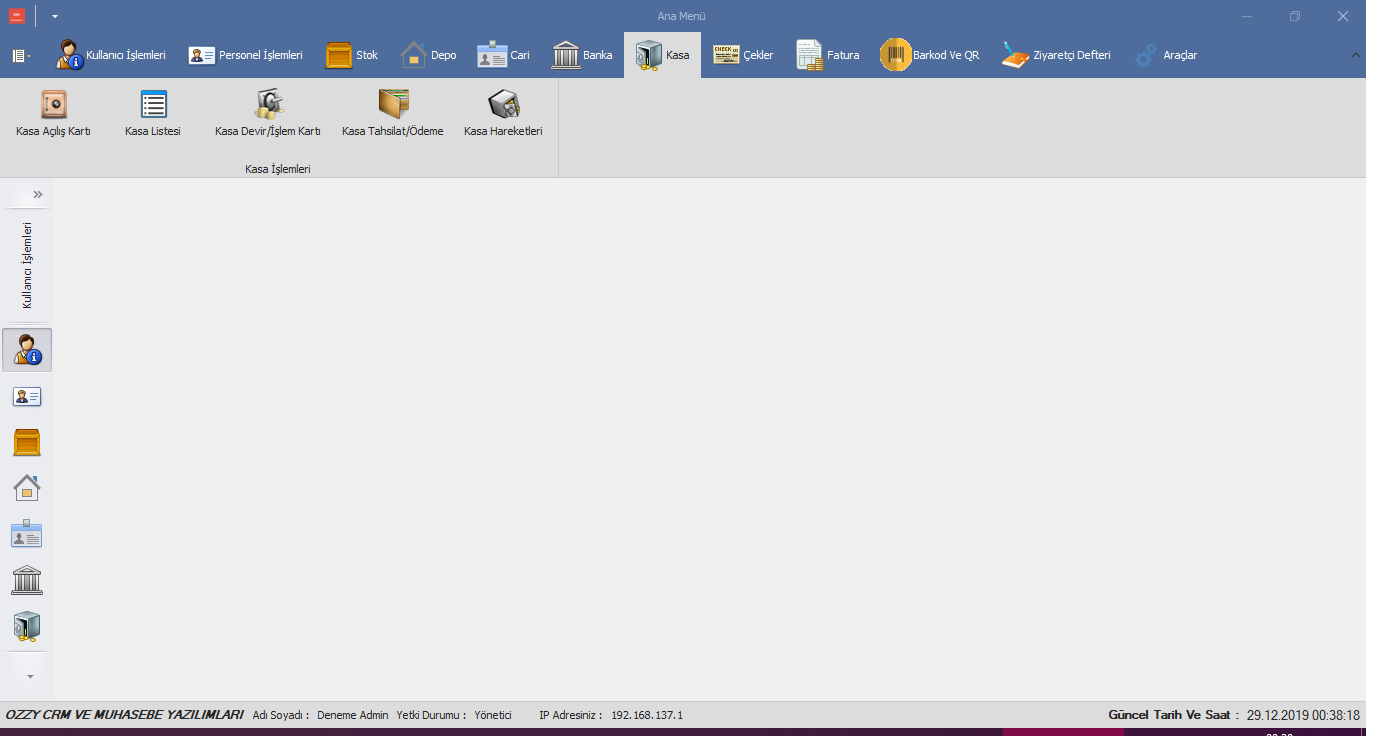Click the safe (Kasa) sidebar icon
Screen dimensions: 1374x736
(x=27, y=627)
